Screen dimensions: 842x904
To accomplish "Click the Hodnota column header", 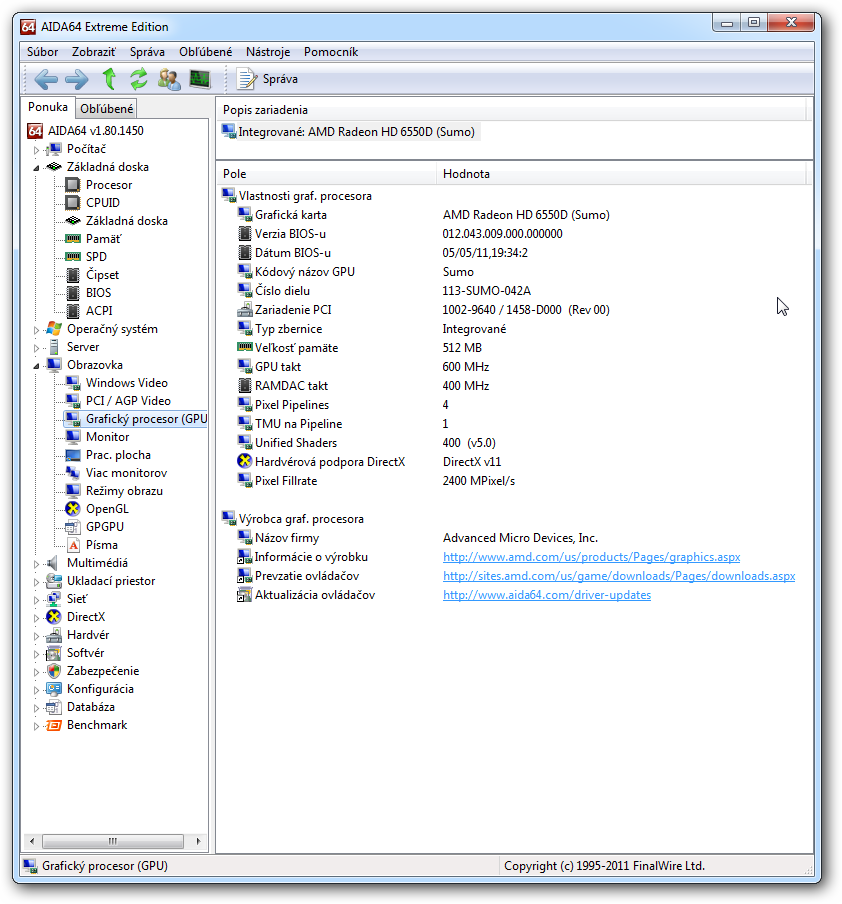I will tap(622, 174).
